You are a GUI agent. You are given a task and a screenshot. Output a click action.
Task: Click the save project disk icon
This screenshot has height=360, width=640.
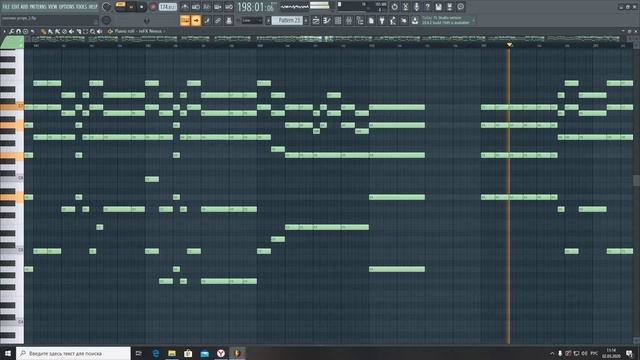pyautogui.click(x=438, y=7)
